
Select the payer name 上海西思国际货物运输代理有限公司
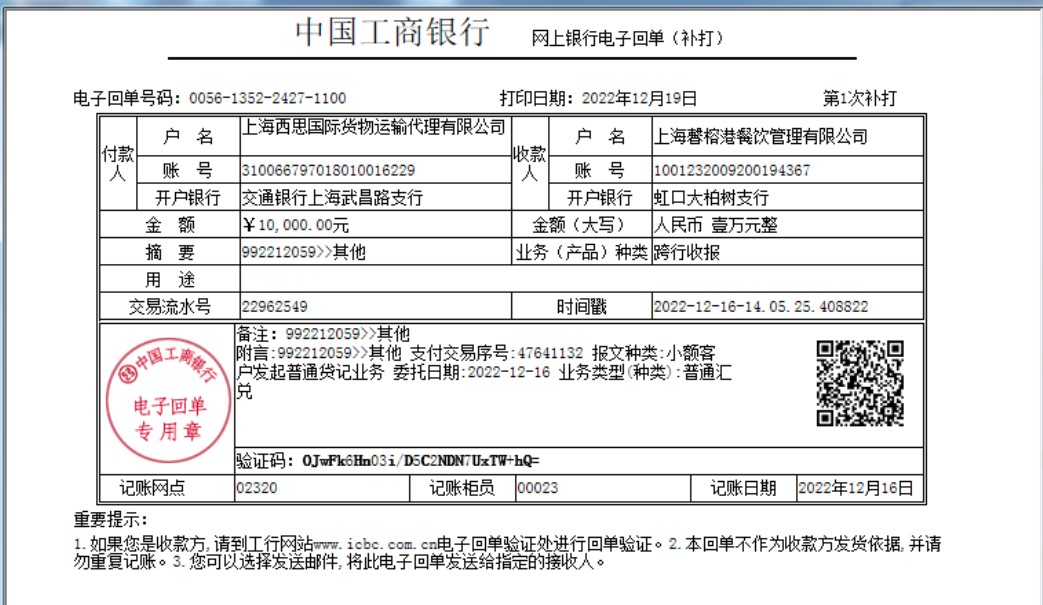[x=374, y=127]
